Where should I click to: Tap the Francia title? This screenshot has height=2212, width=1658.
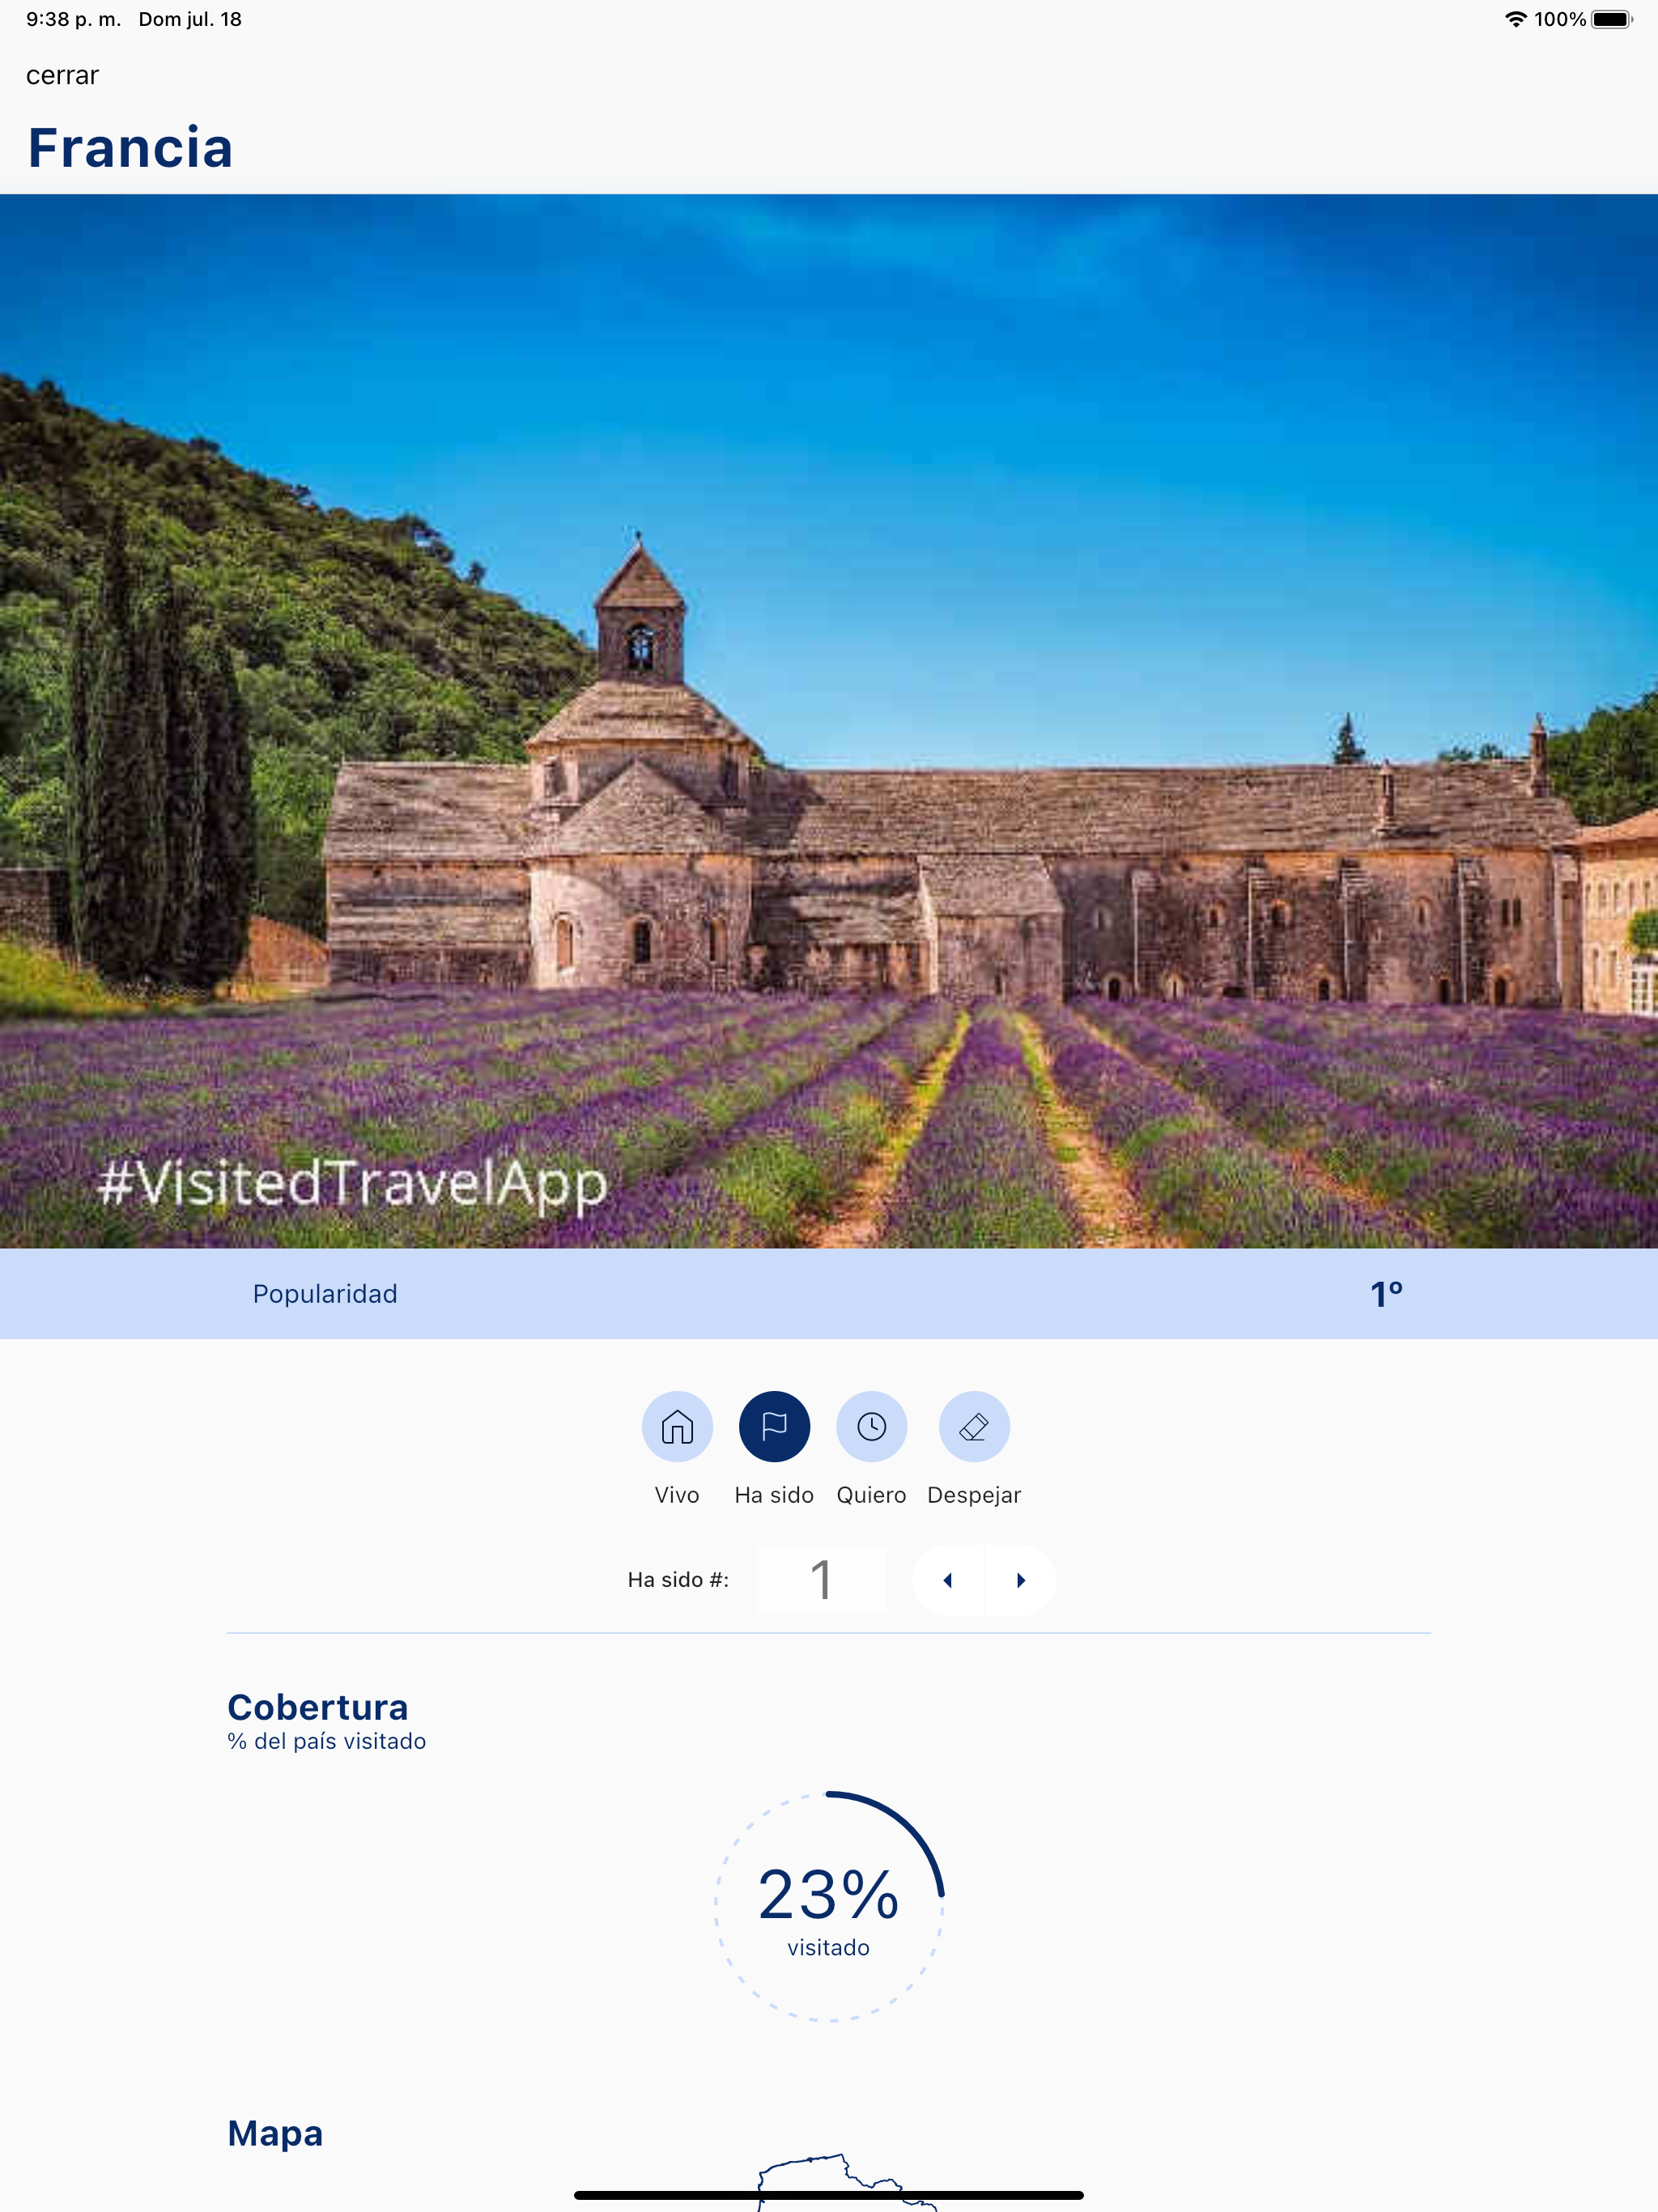(130, 148)
